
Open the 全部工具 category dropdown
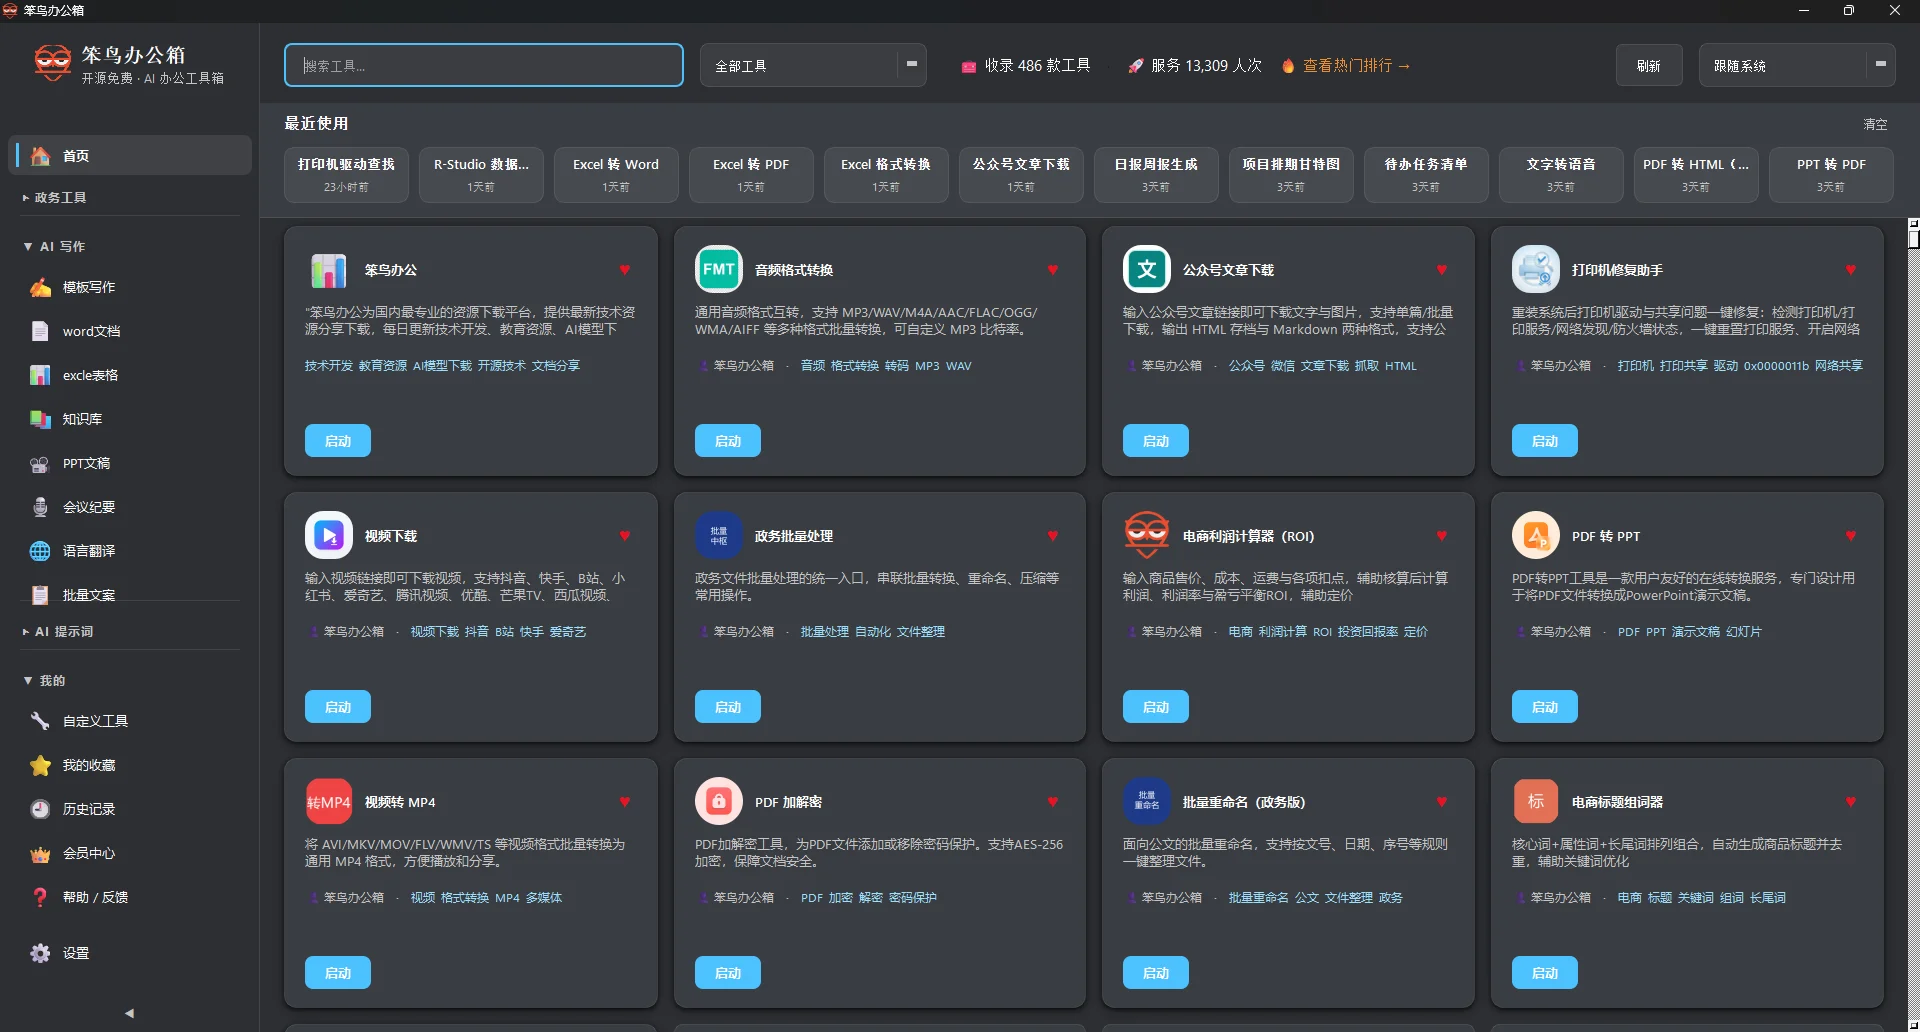[813, 65]
